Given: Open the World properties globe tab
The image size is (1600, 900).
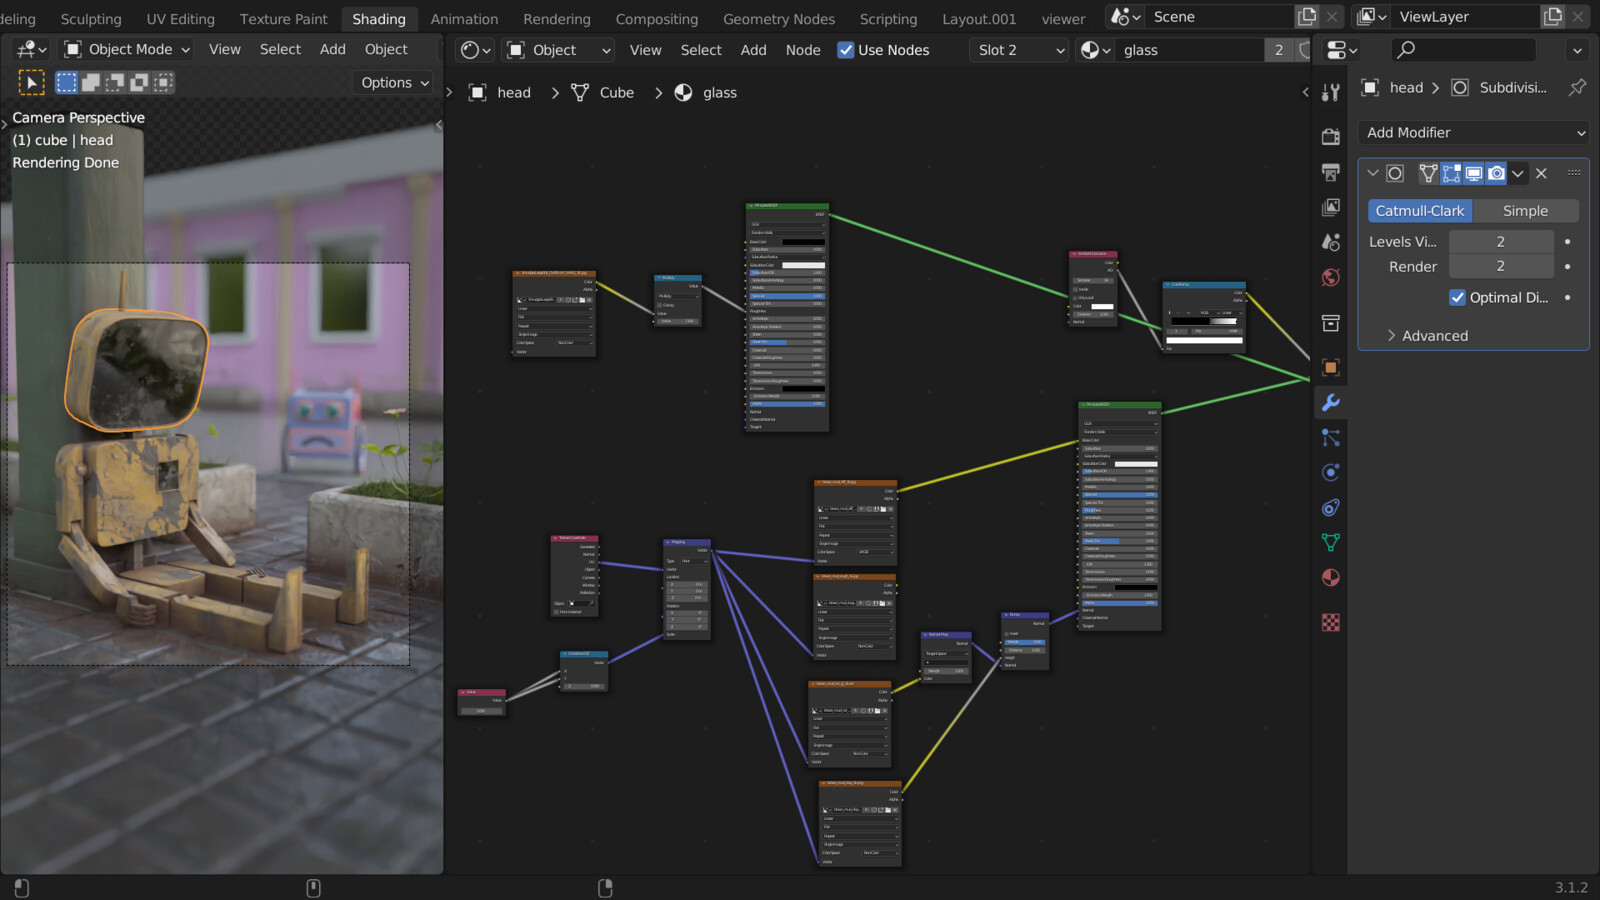Looking at the screenshot, I should pyautogui.click(x=1330, y=278).
